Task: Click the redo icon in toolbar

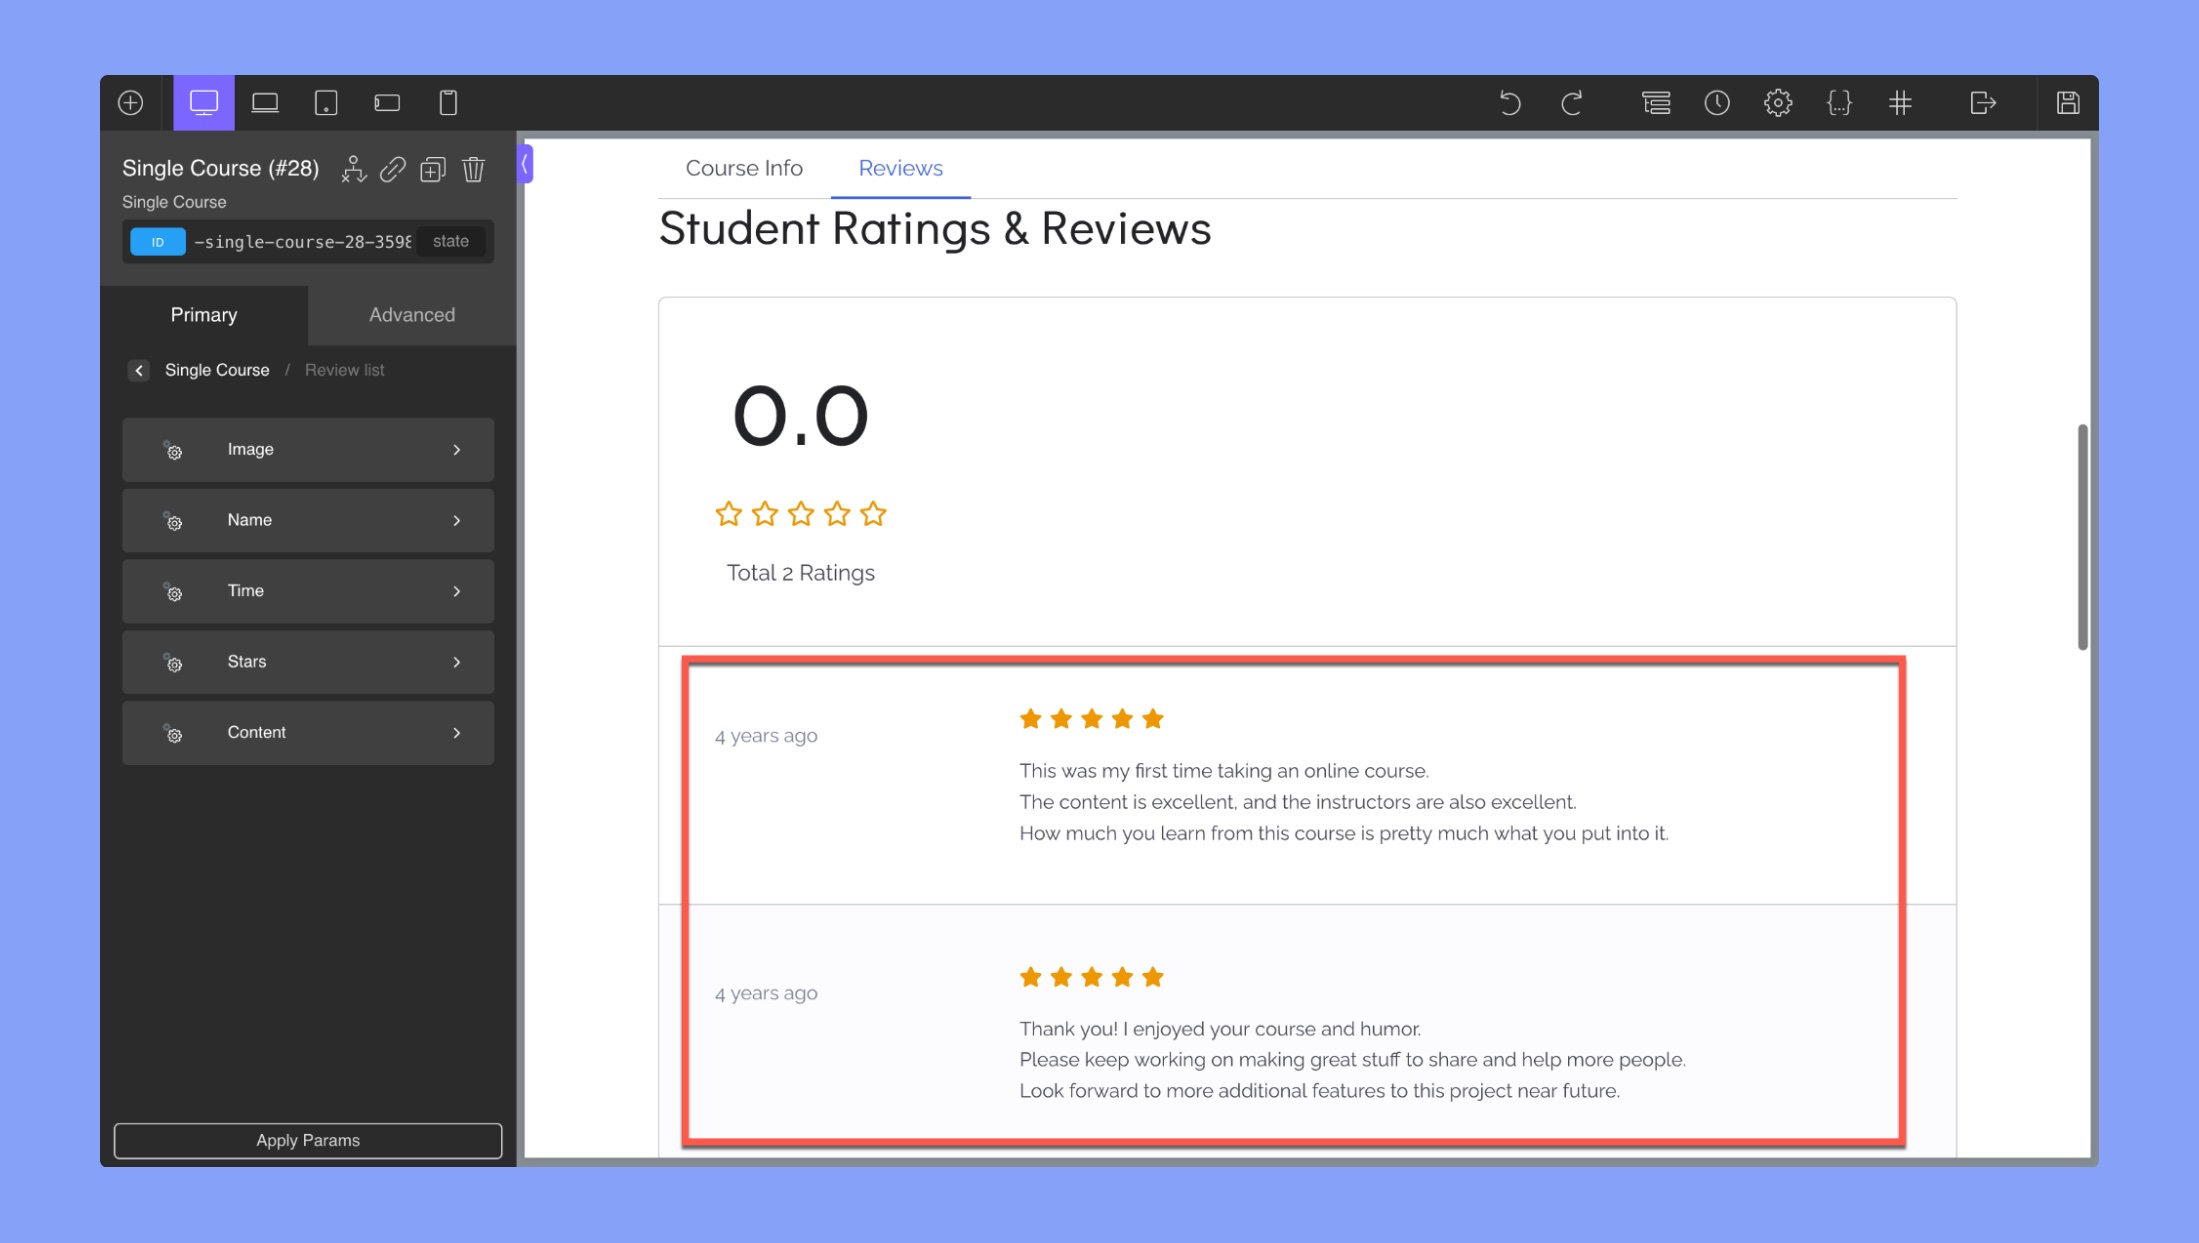Action: [x=1572, y=103]
